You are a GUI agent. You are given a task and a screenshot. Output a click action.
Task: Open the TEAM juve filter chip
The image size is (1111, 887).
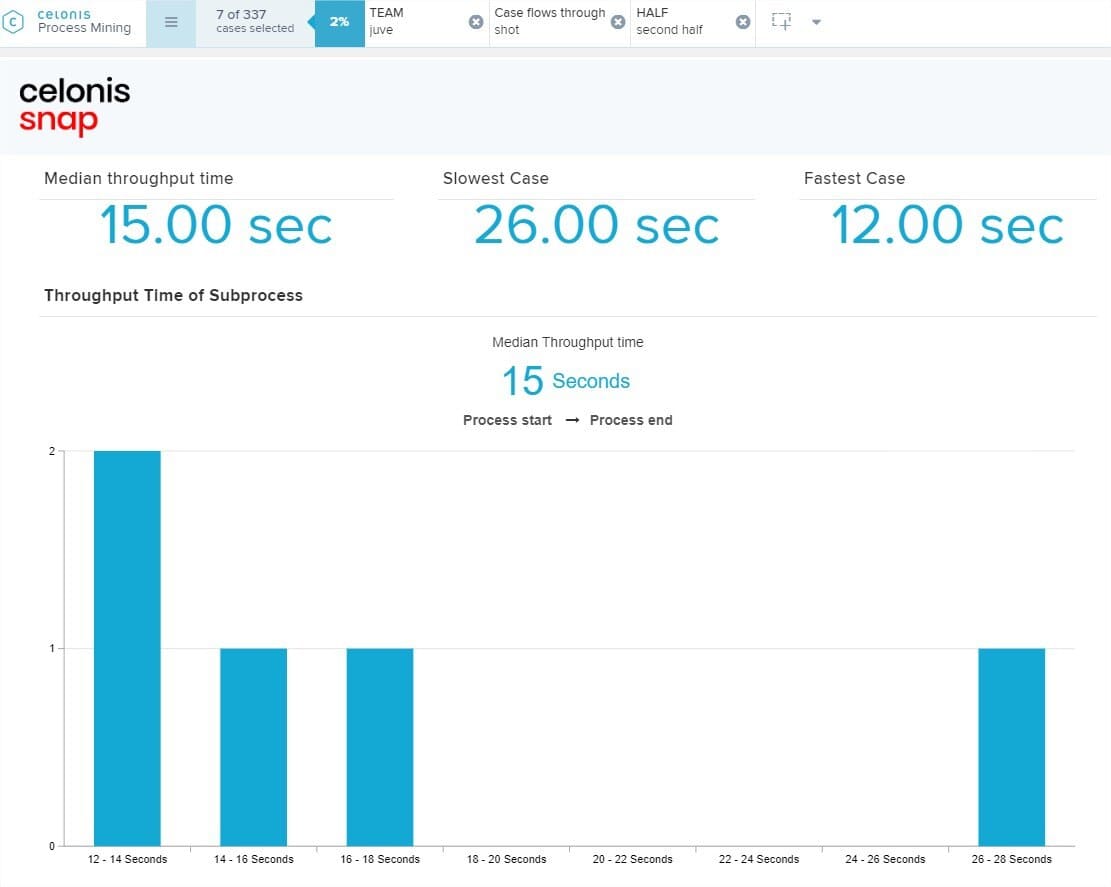coord(410,22)
